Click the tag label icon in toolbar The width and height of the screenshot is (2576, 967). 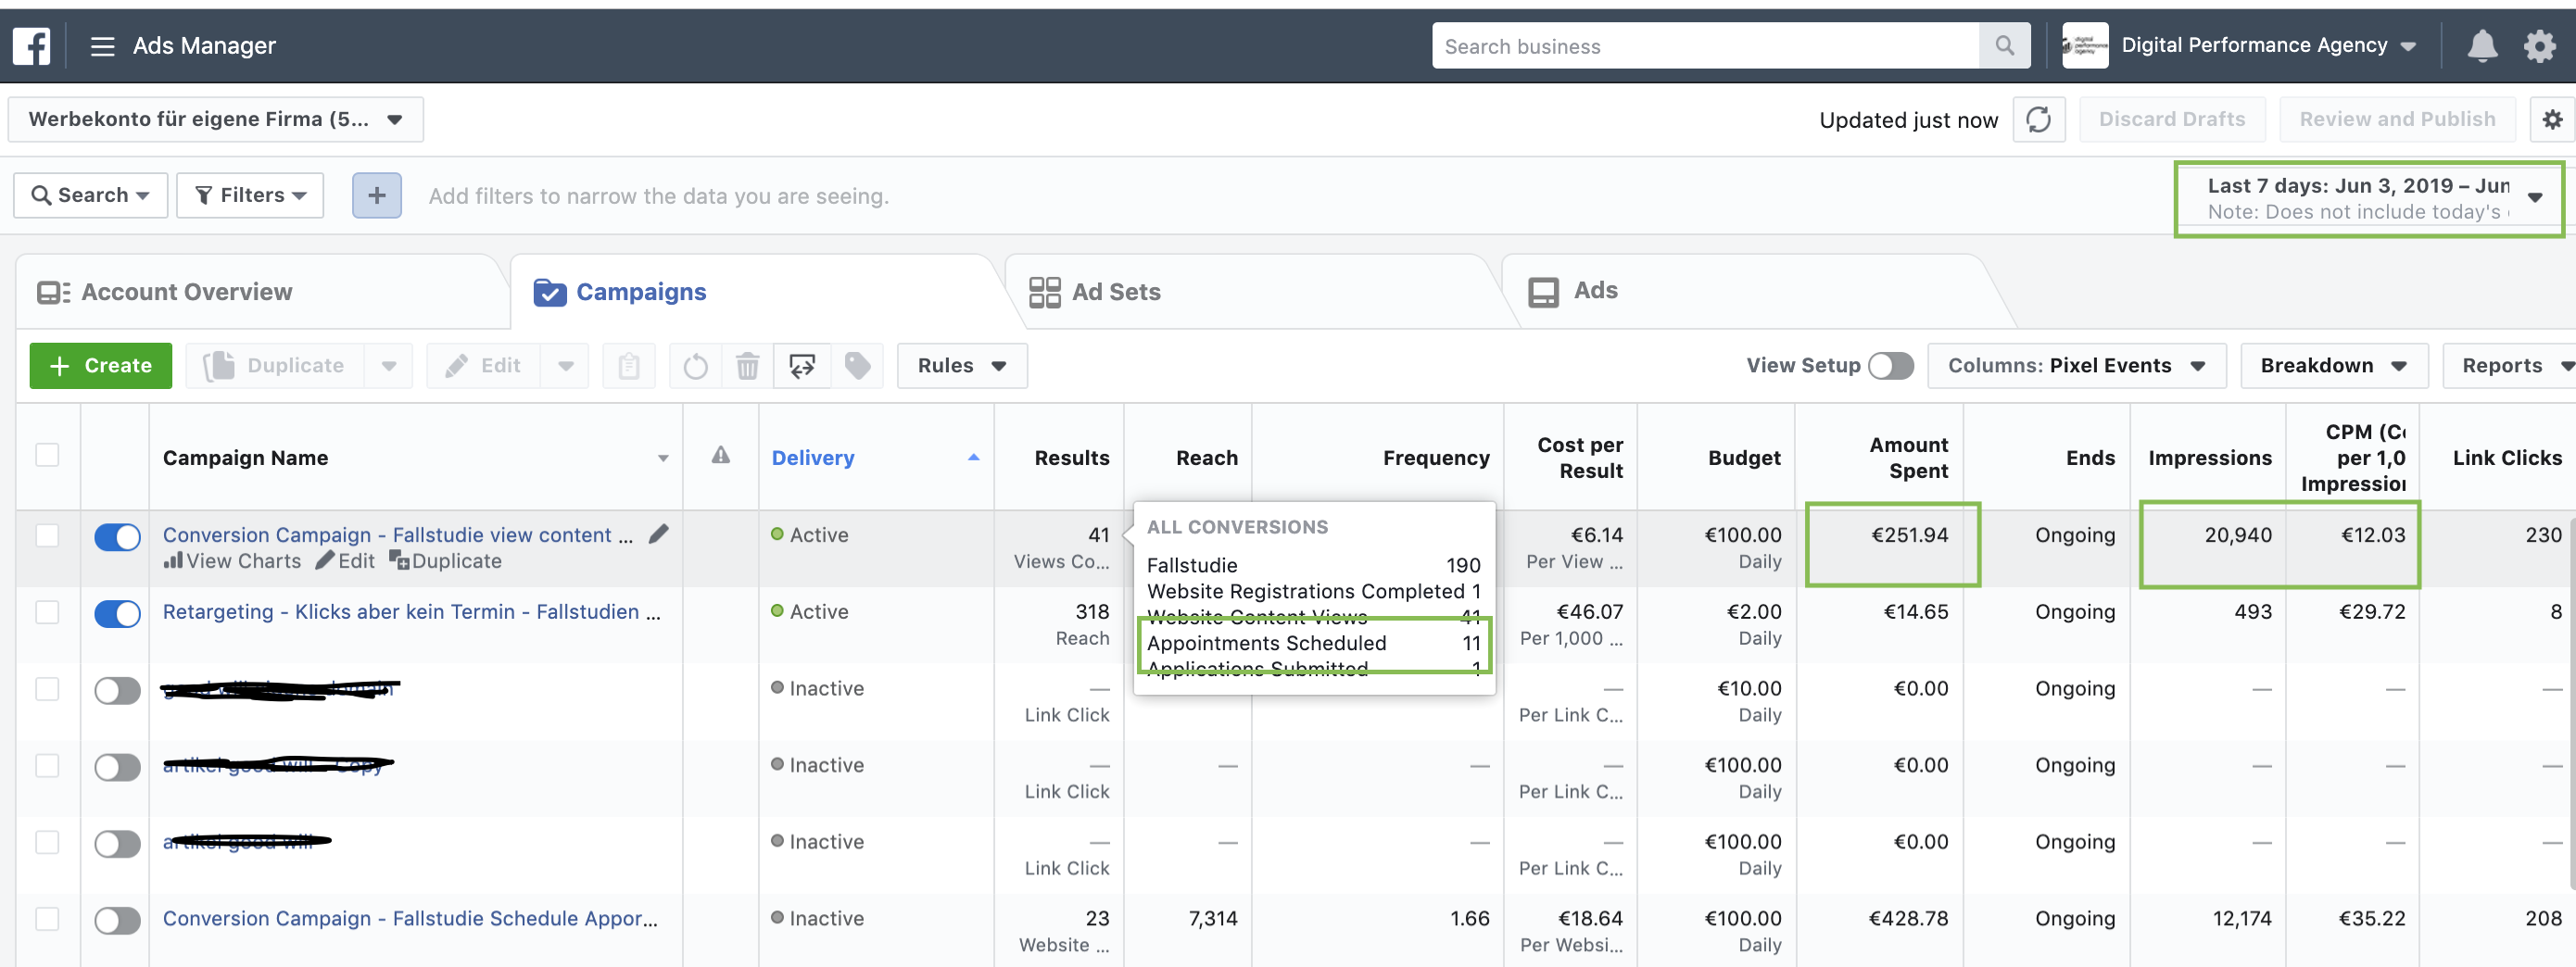[x=857, y=366]
